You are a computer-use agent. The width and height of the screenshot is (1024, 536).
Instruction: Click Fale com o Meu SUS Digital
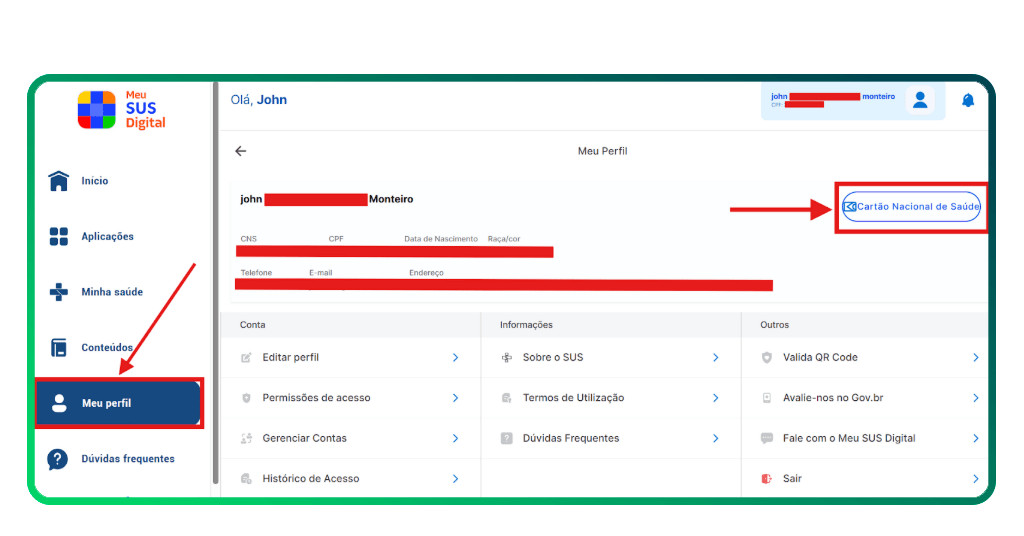point(849,438)
